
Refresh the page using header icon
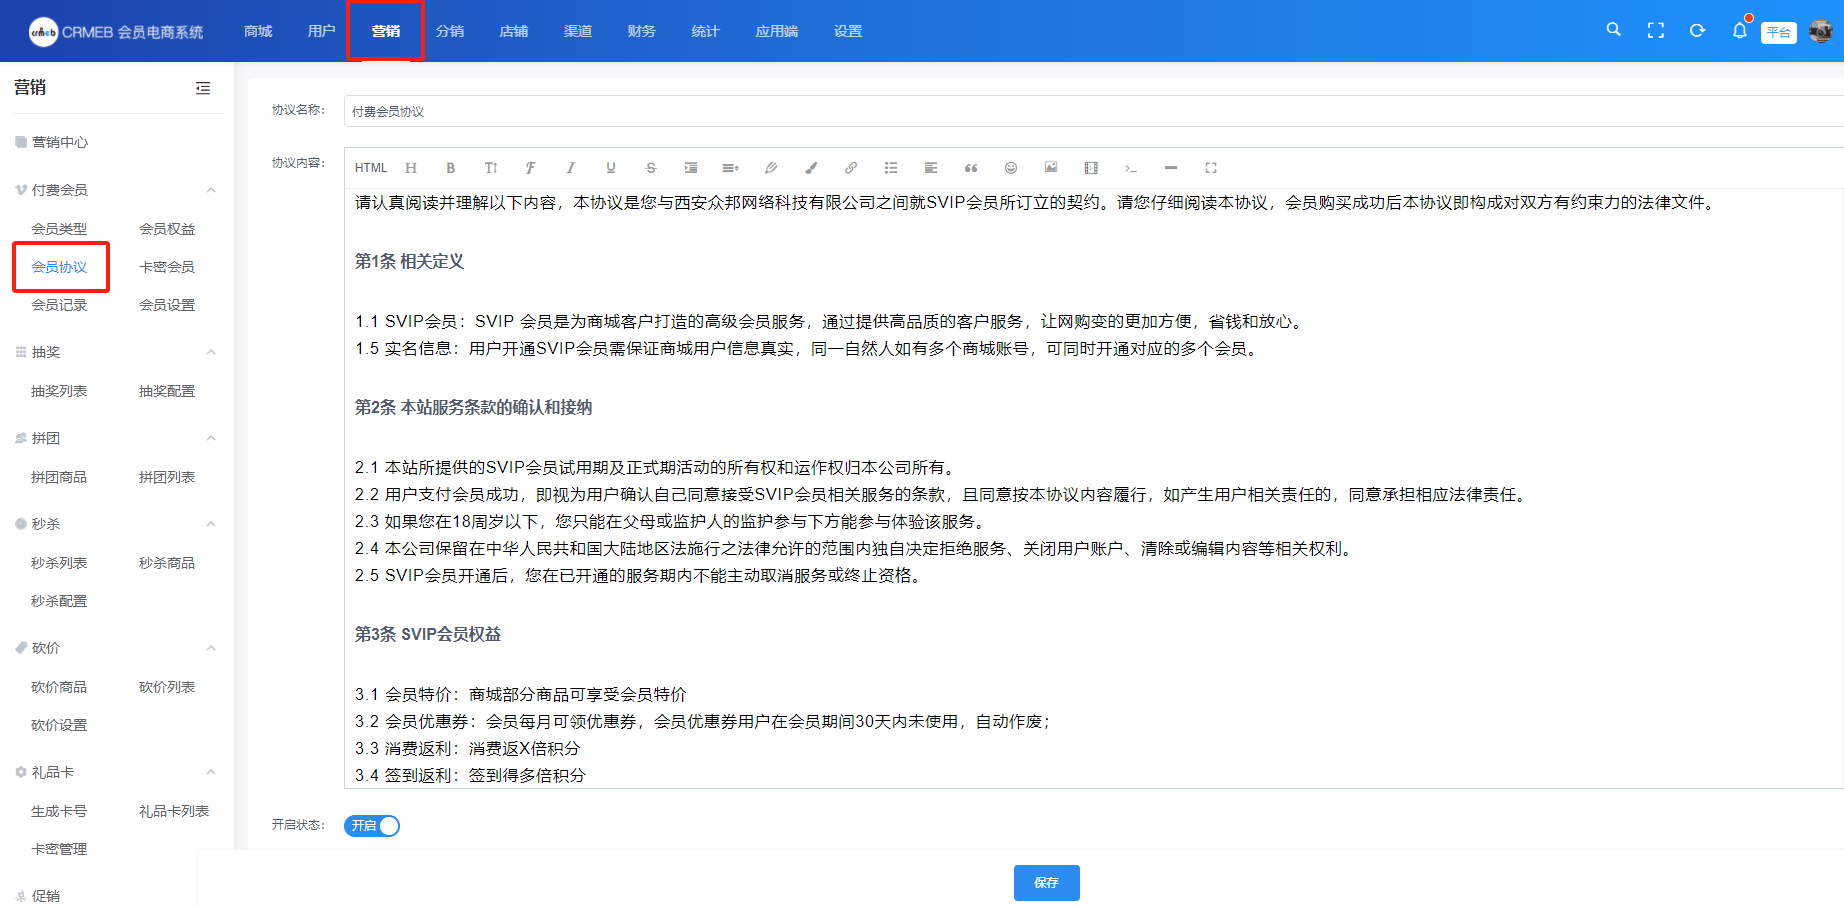click(1697, 31)
